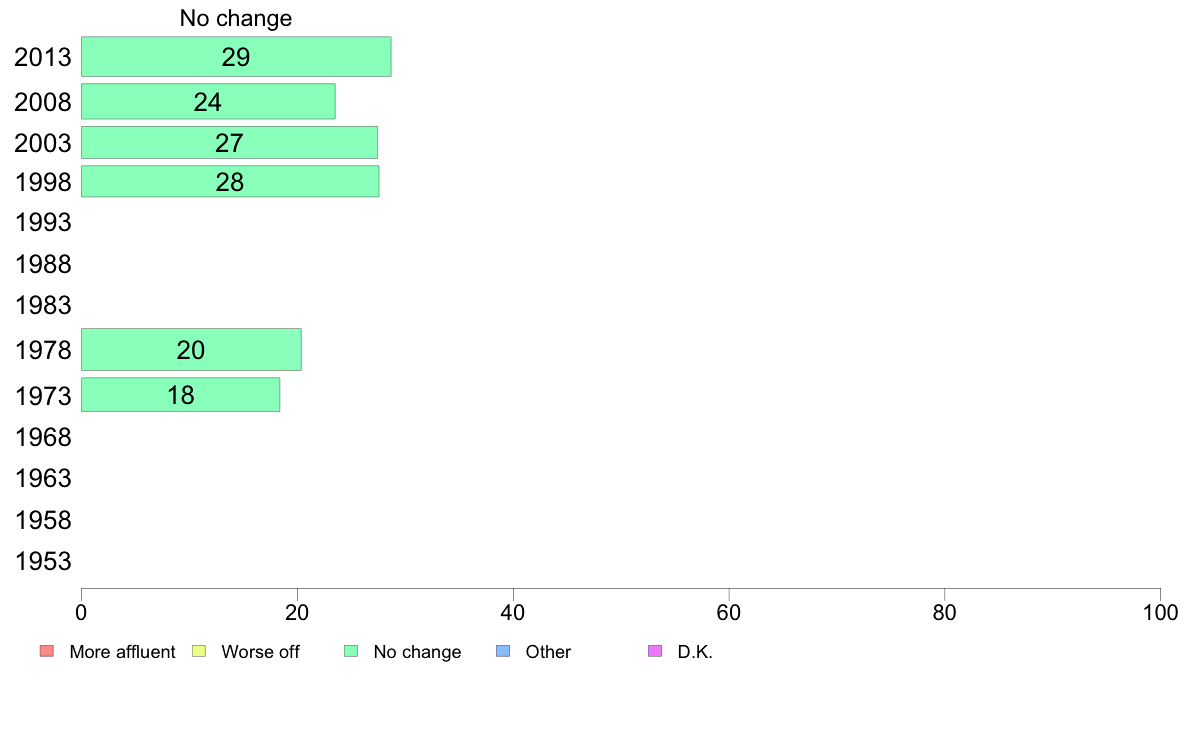Click the Worse off legend swatch
The image size is (1188, 736).
click(198, 652)
